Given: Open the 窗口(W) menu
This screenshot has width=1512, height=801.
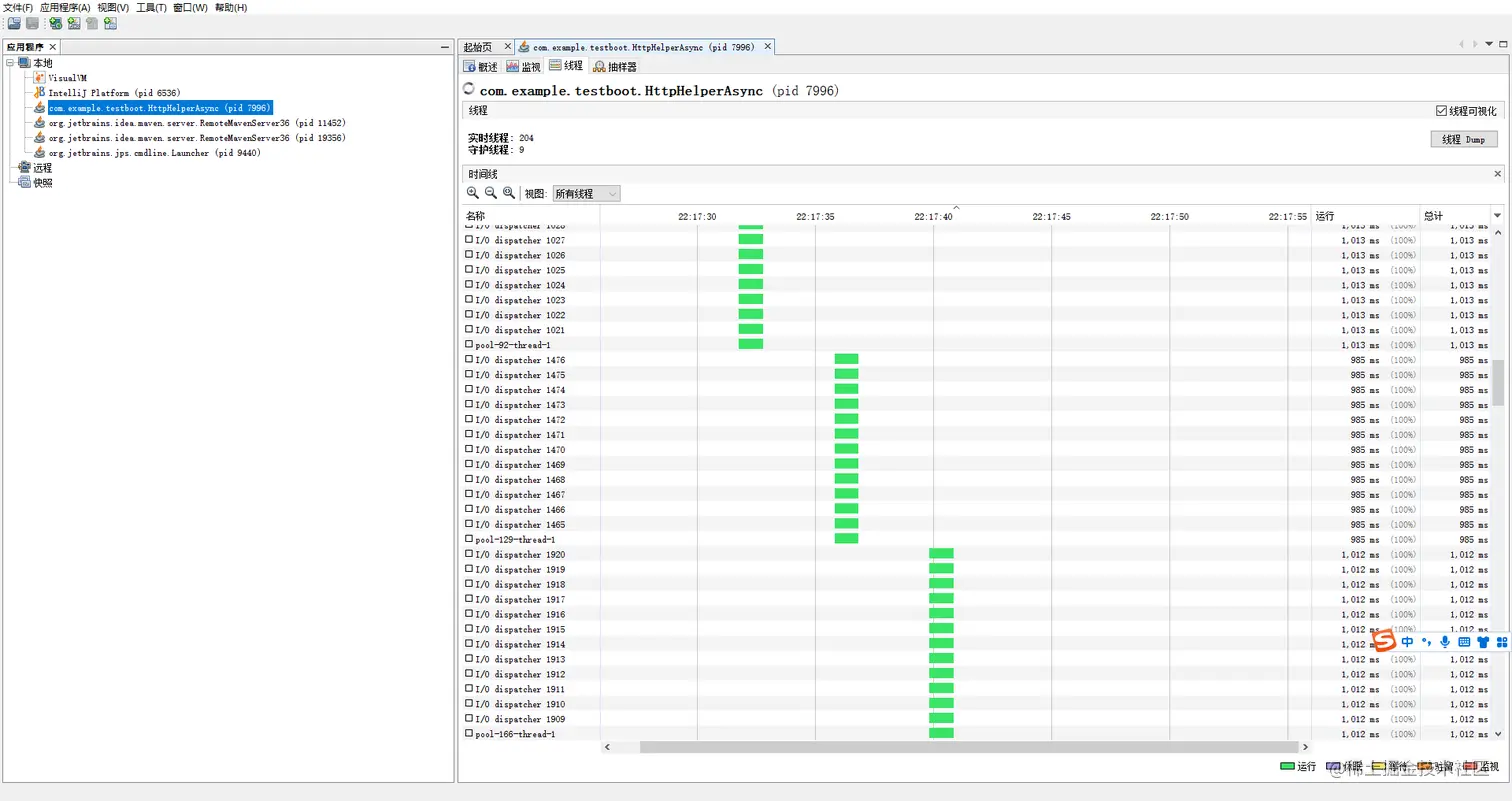Looking at the screenshot, I should pyautogui.click(x=190, y=7).
